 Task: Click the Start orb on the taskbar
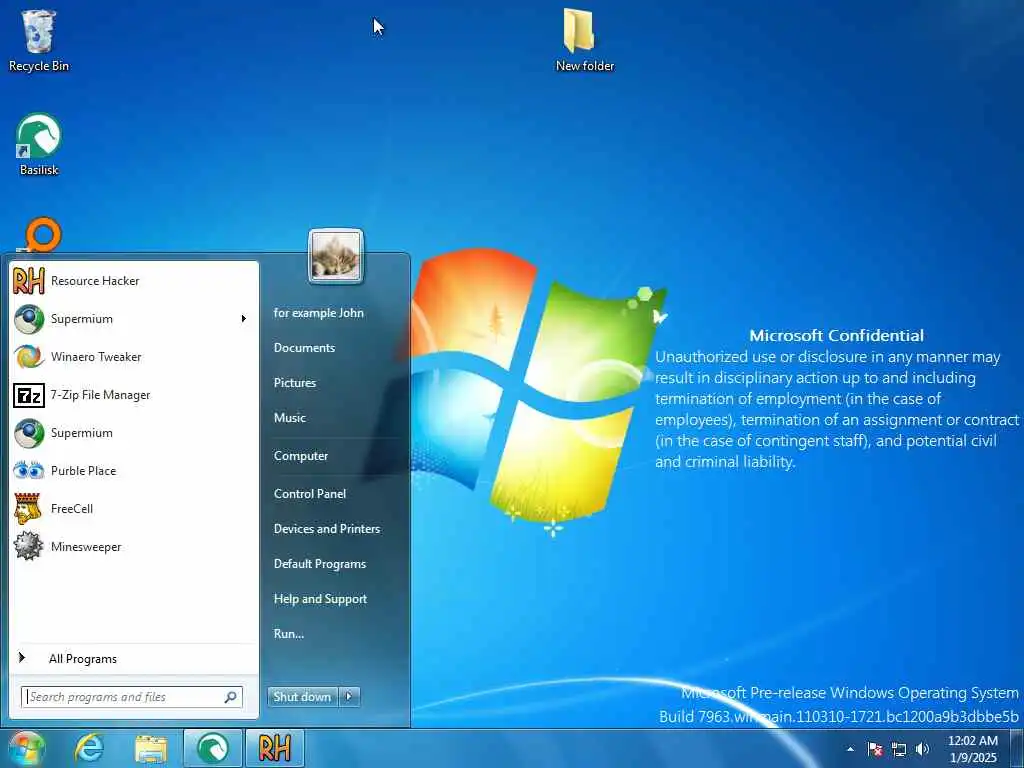click(26, 748)
